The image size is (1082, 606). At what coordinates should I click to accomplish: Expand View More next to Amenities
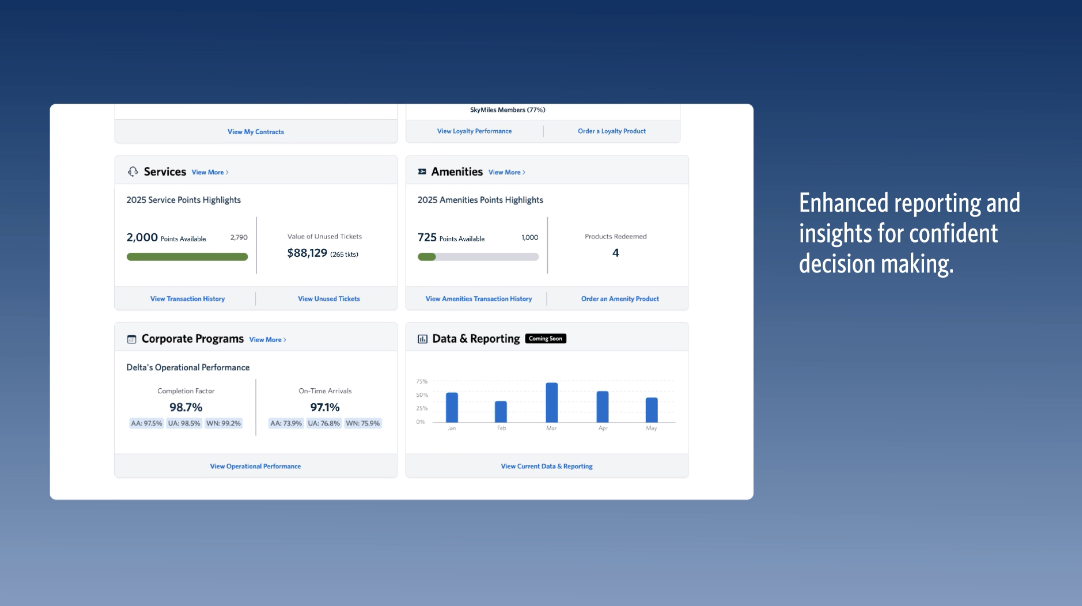point(507,172)
